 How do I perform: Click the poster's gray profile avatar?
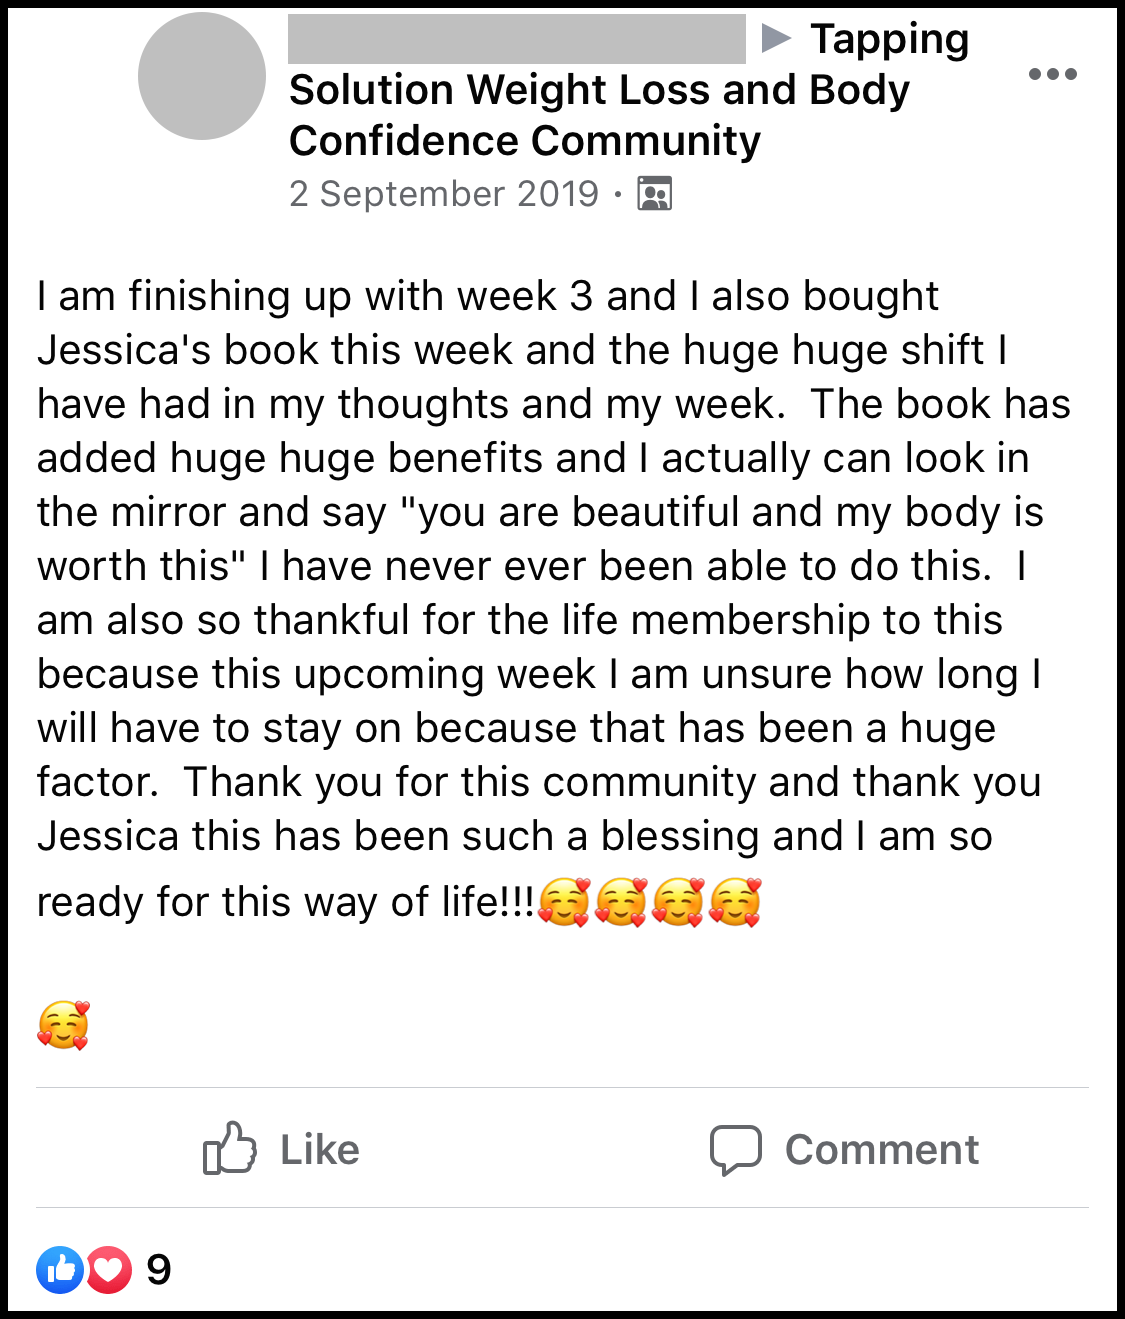click(202, 76)
